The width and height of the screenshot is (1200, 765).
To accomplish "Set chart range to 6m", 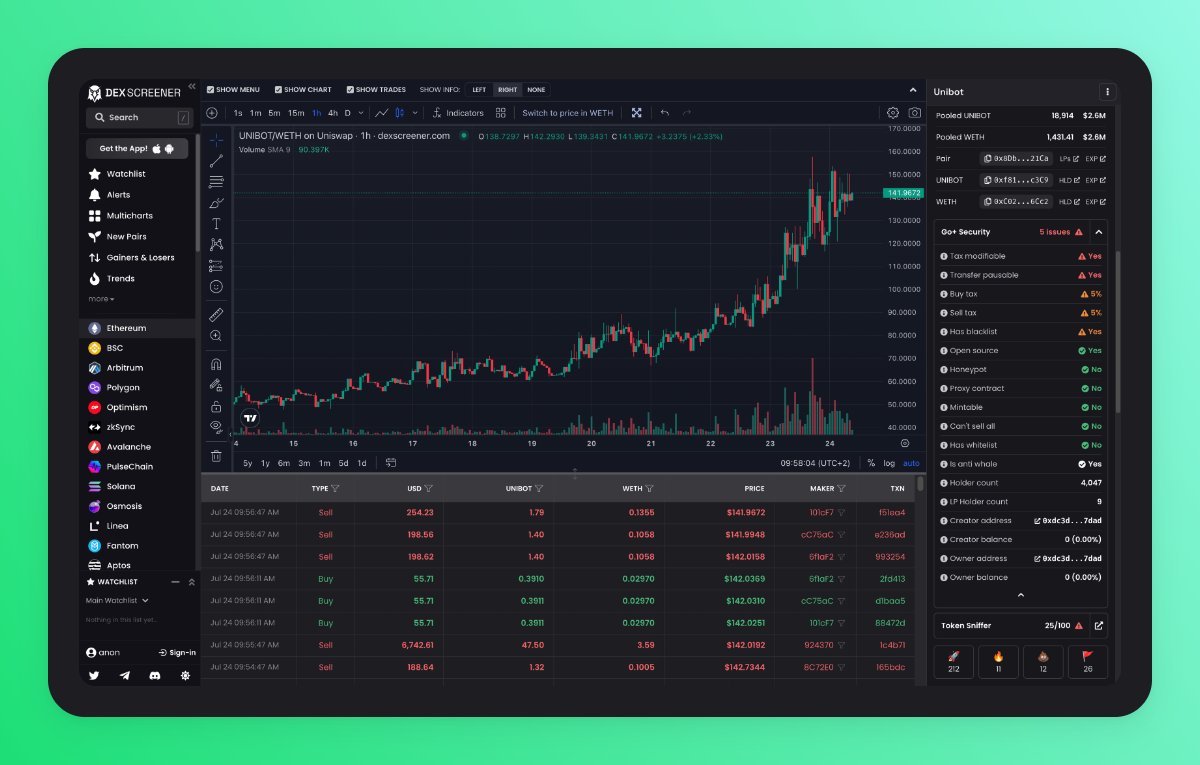I will coord(284,463).
